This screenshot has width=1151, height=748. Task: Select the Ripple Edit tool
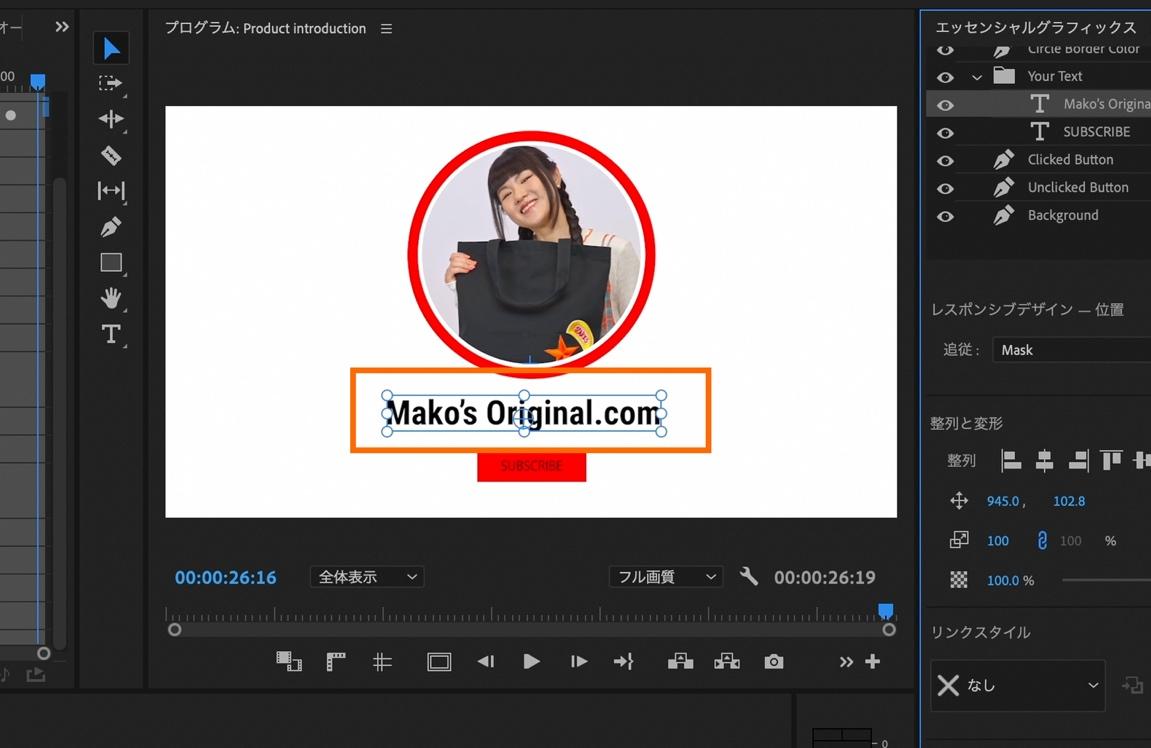pos(111,119)
